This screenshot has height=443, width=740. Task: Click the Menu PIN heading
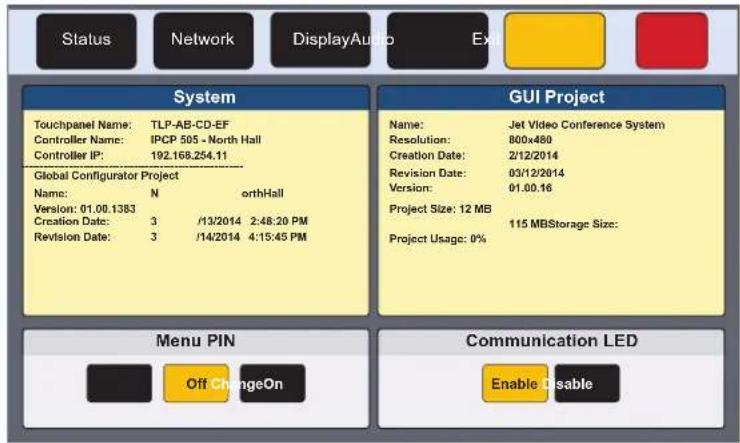[196, 341]
